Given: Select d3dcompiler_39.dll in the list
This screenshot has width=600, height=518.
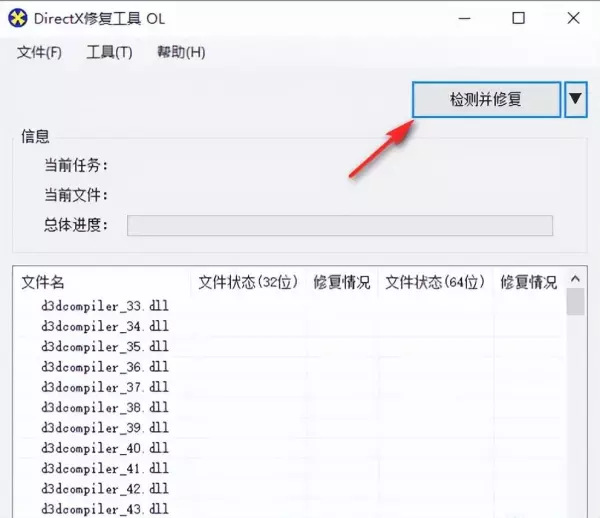Looking at the screenshot, I should click(105, 428).
